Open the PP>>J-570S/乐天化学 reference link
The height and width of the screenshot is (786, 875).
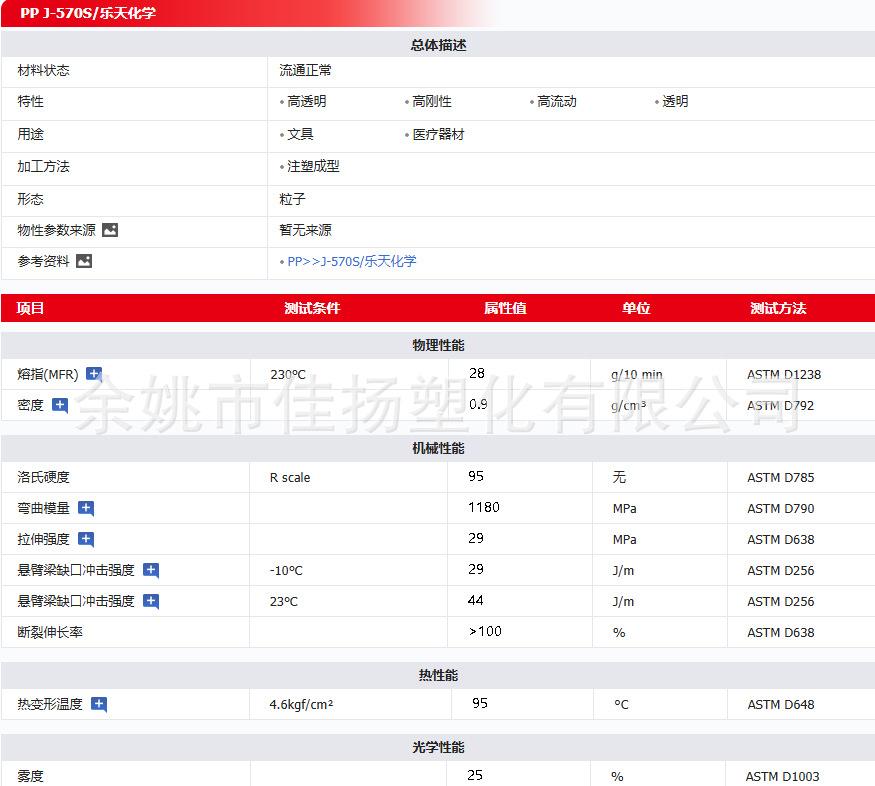[352, 261]
